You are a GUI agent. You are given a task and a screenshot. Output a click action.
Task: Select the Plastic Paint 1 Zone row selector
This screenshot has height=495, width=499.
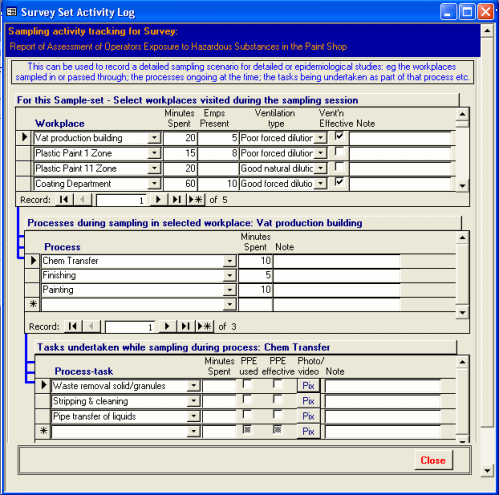tap(24, 153)
